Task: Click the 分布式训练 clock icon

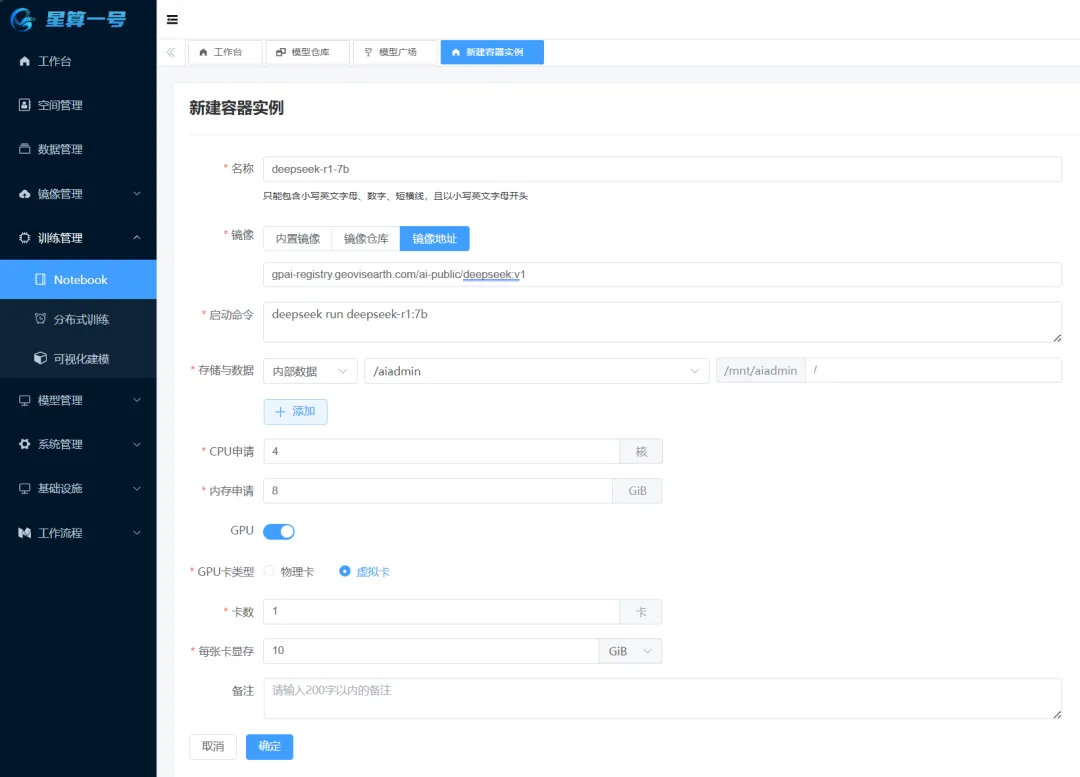Action: coord(40,319)
